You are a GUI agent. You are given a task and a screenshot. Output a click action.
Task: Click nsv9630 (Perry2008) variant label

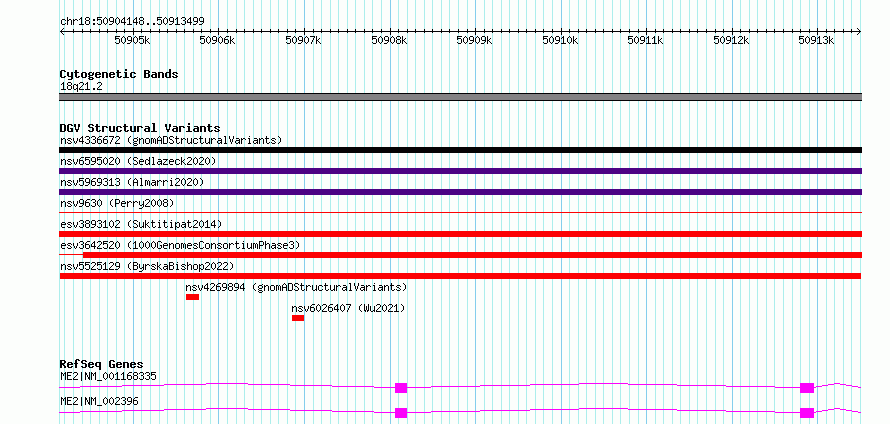(117, 203)
